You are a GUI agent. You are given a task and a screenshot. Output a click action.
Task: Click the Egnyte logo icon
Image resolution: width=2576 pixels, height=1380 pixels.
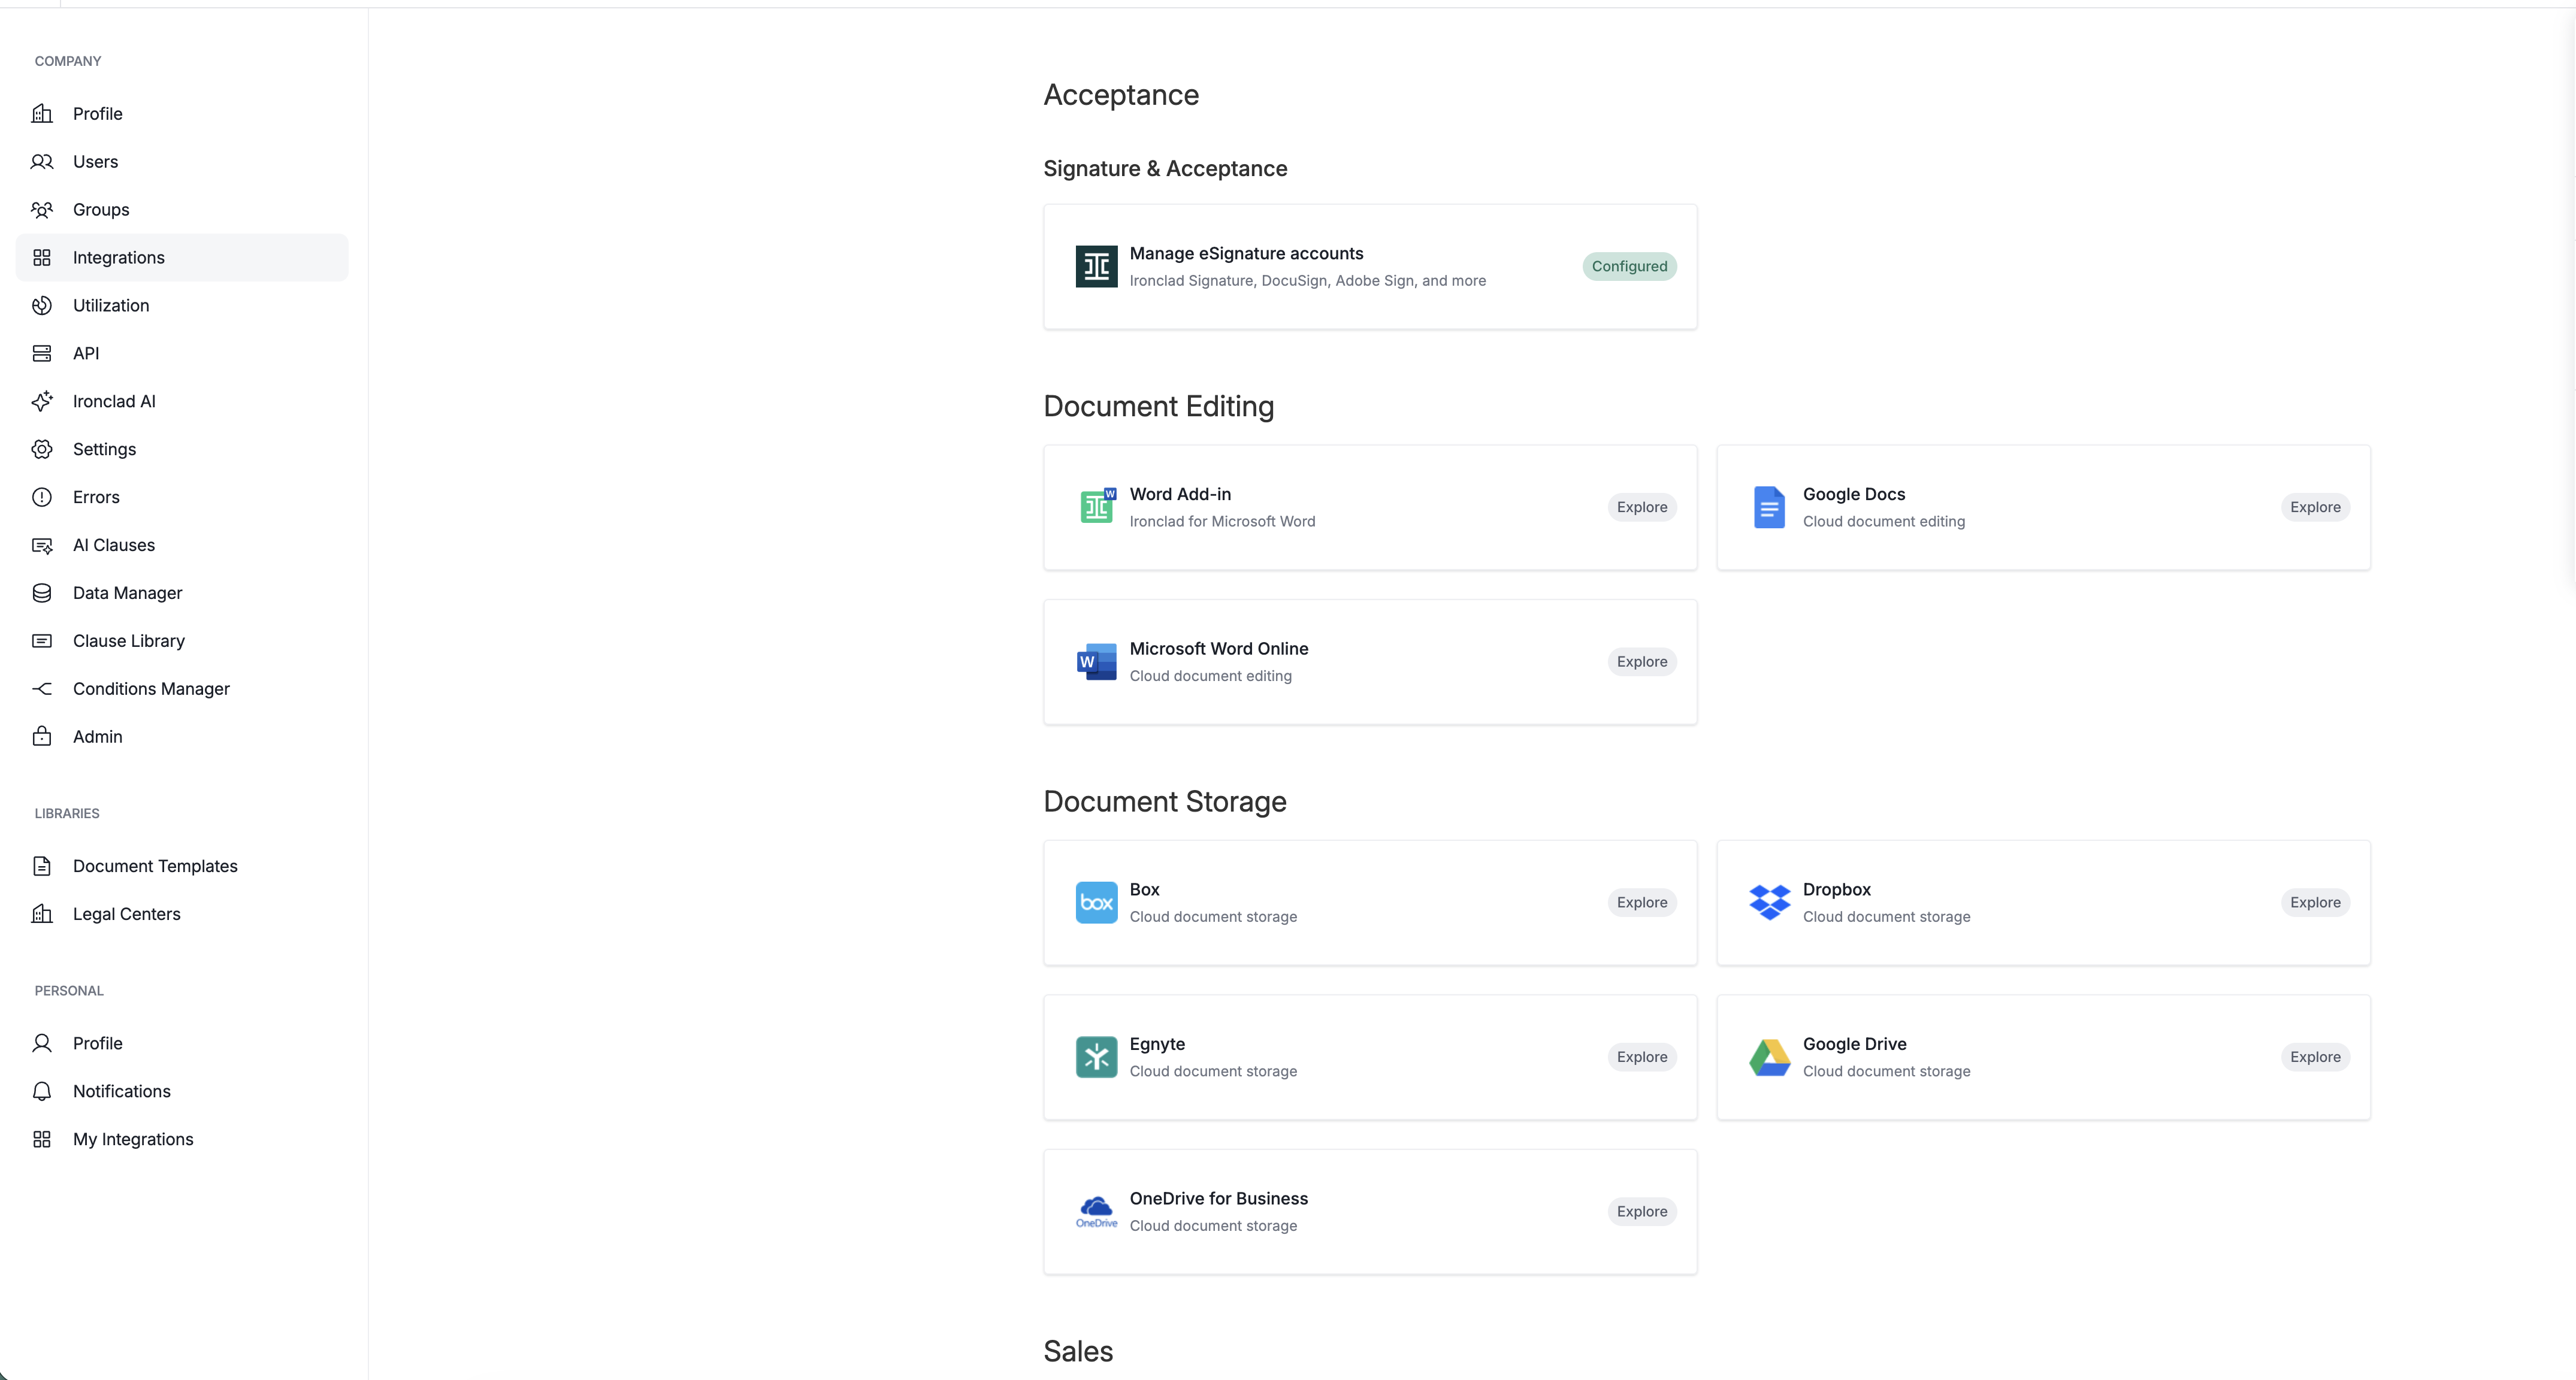pyautogui.click(x=1096, y=1057)
